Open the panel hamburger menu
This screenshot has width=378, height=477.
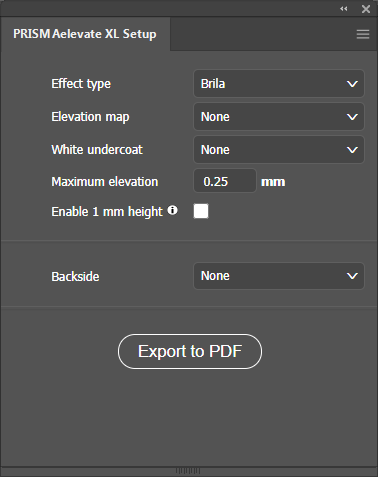pyautogui.click(x=363, y=34)
